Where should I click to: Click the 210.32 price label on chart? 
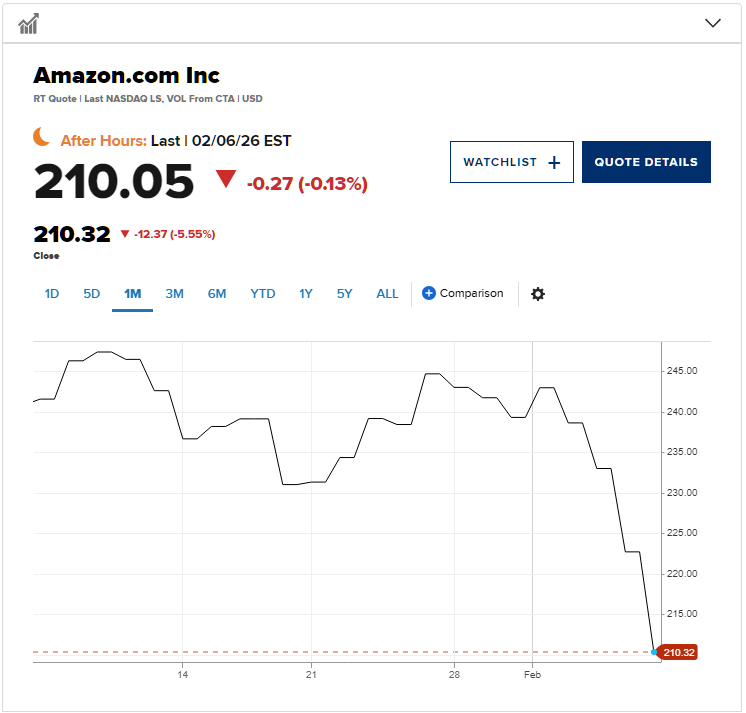point(679,652)
